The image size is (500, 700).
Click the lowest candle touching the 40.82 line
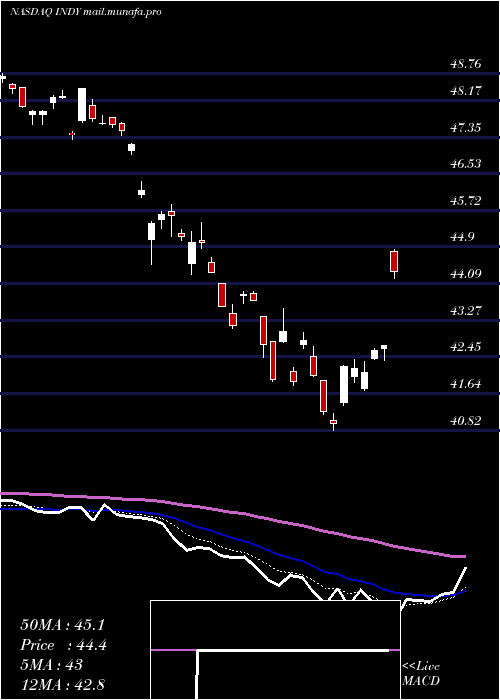[x=333, y=422]
